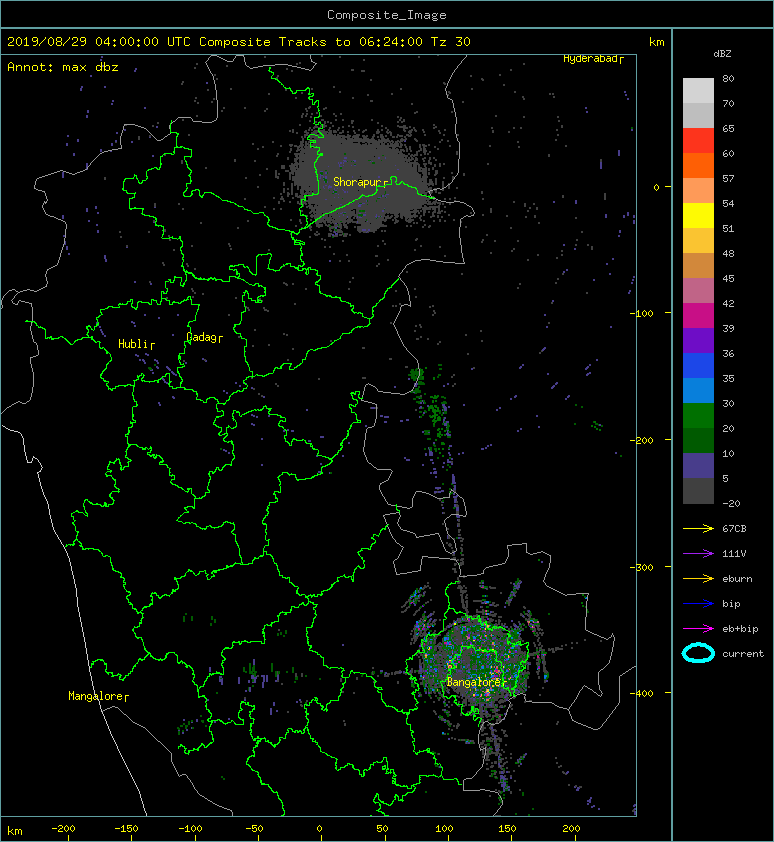Click the purple 111V arrow icon
The image size is (774, 842).
pos(698,554)
